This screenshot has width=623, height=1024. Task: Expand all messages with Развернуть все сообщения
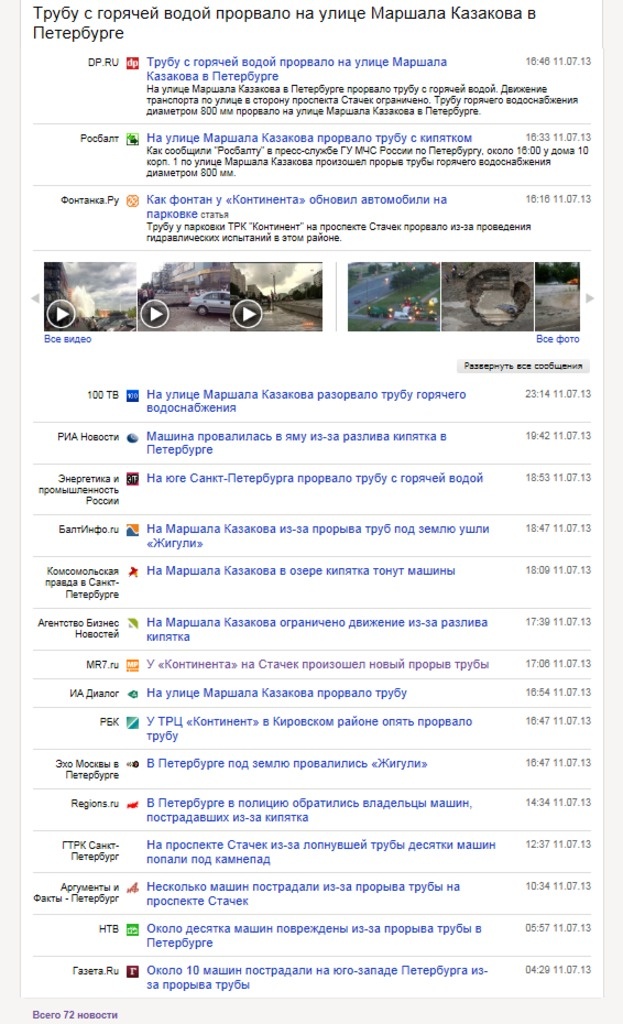(x=523, y=367)
